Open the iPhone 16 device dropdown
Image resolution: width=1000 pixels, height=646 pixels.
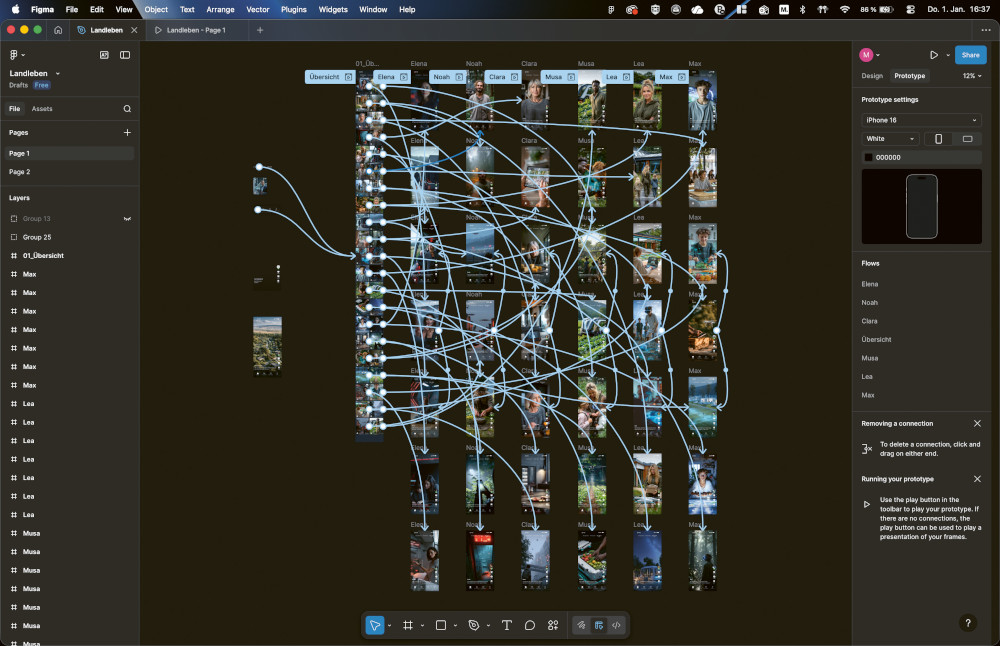tap(920, 119)
